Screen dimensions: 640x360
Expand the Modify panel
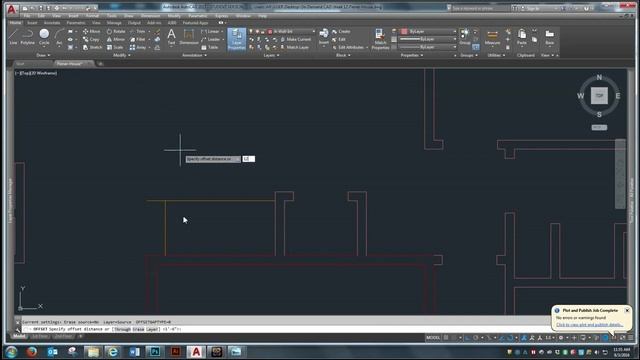[121, 55]
